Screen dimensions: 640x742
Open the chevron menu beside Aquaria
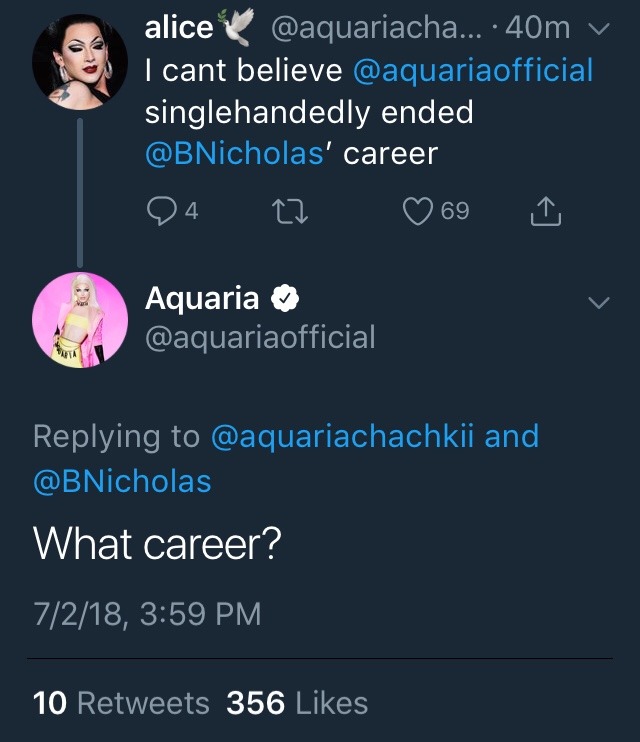(x=597, y=302)
